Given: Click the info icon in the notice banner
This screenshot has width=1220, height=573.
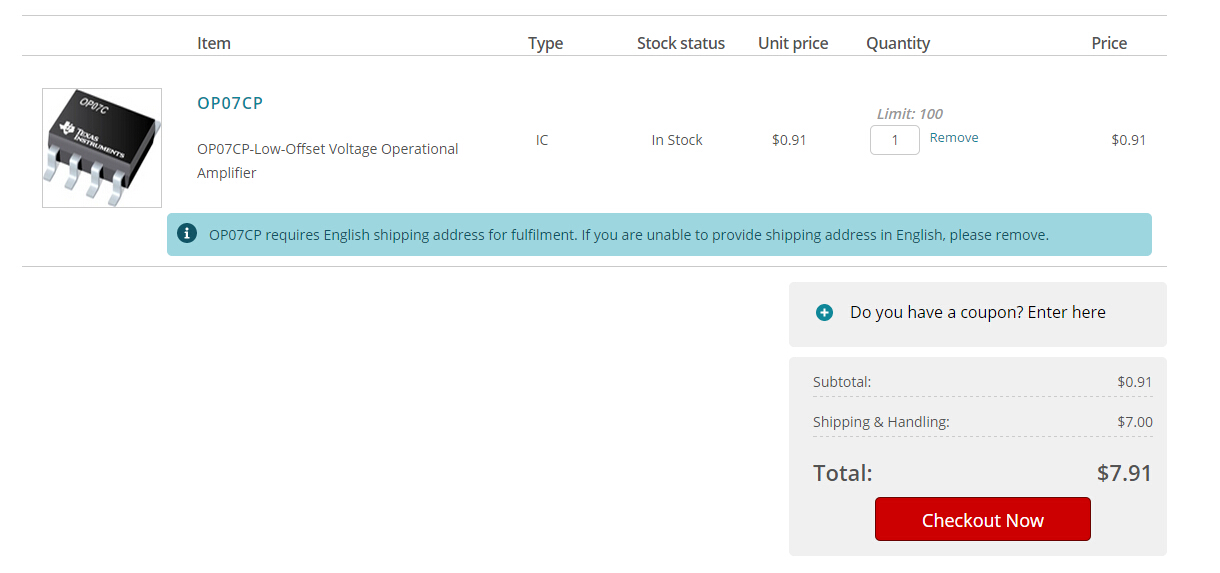Looking at the screenshot, I should coord(186,233).
